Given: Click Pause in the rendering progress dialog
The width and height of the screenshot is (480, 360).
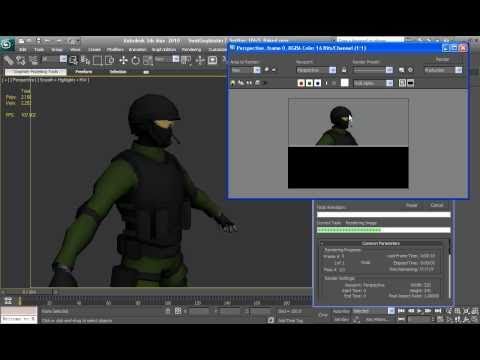Looking at the screenshot, I should pos(412,205).
